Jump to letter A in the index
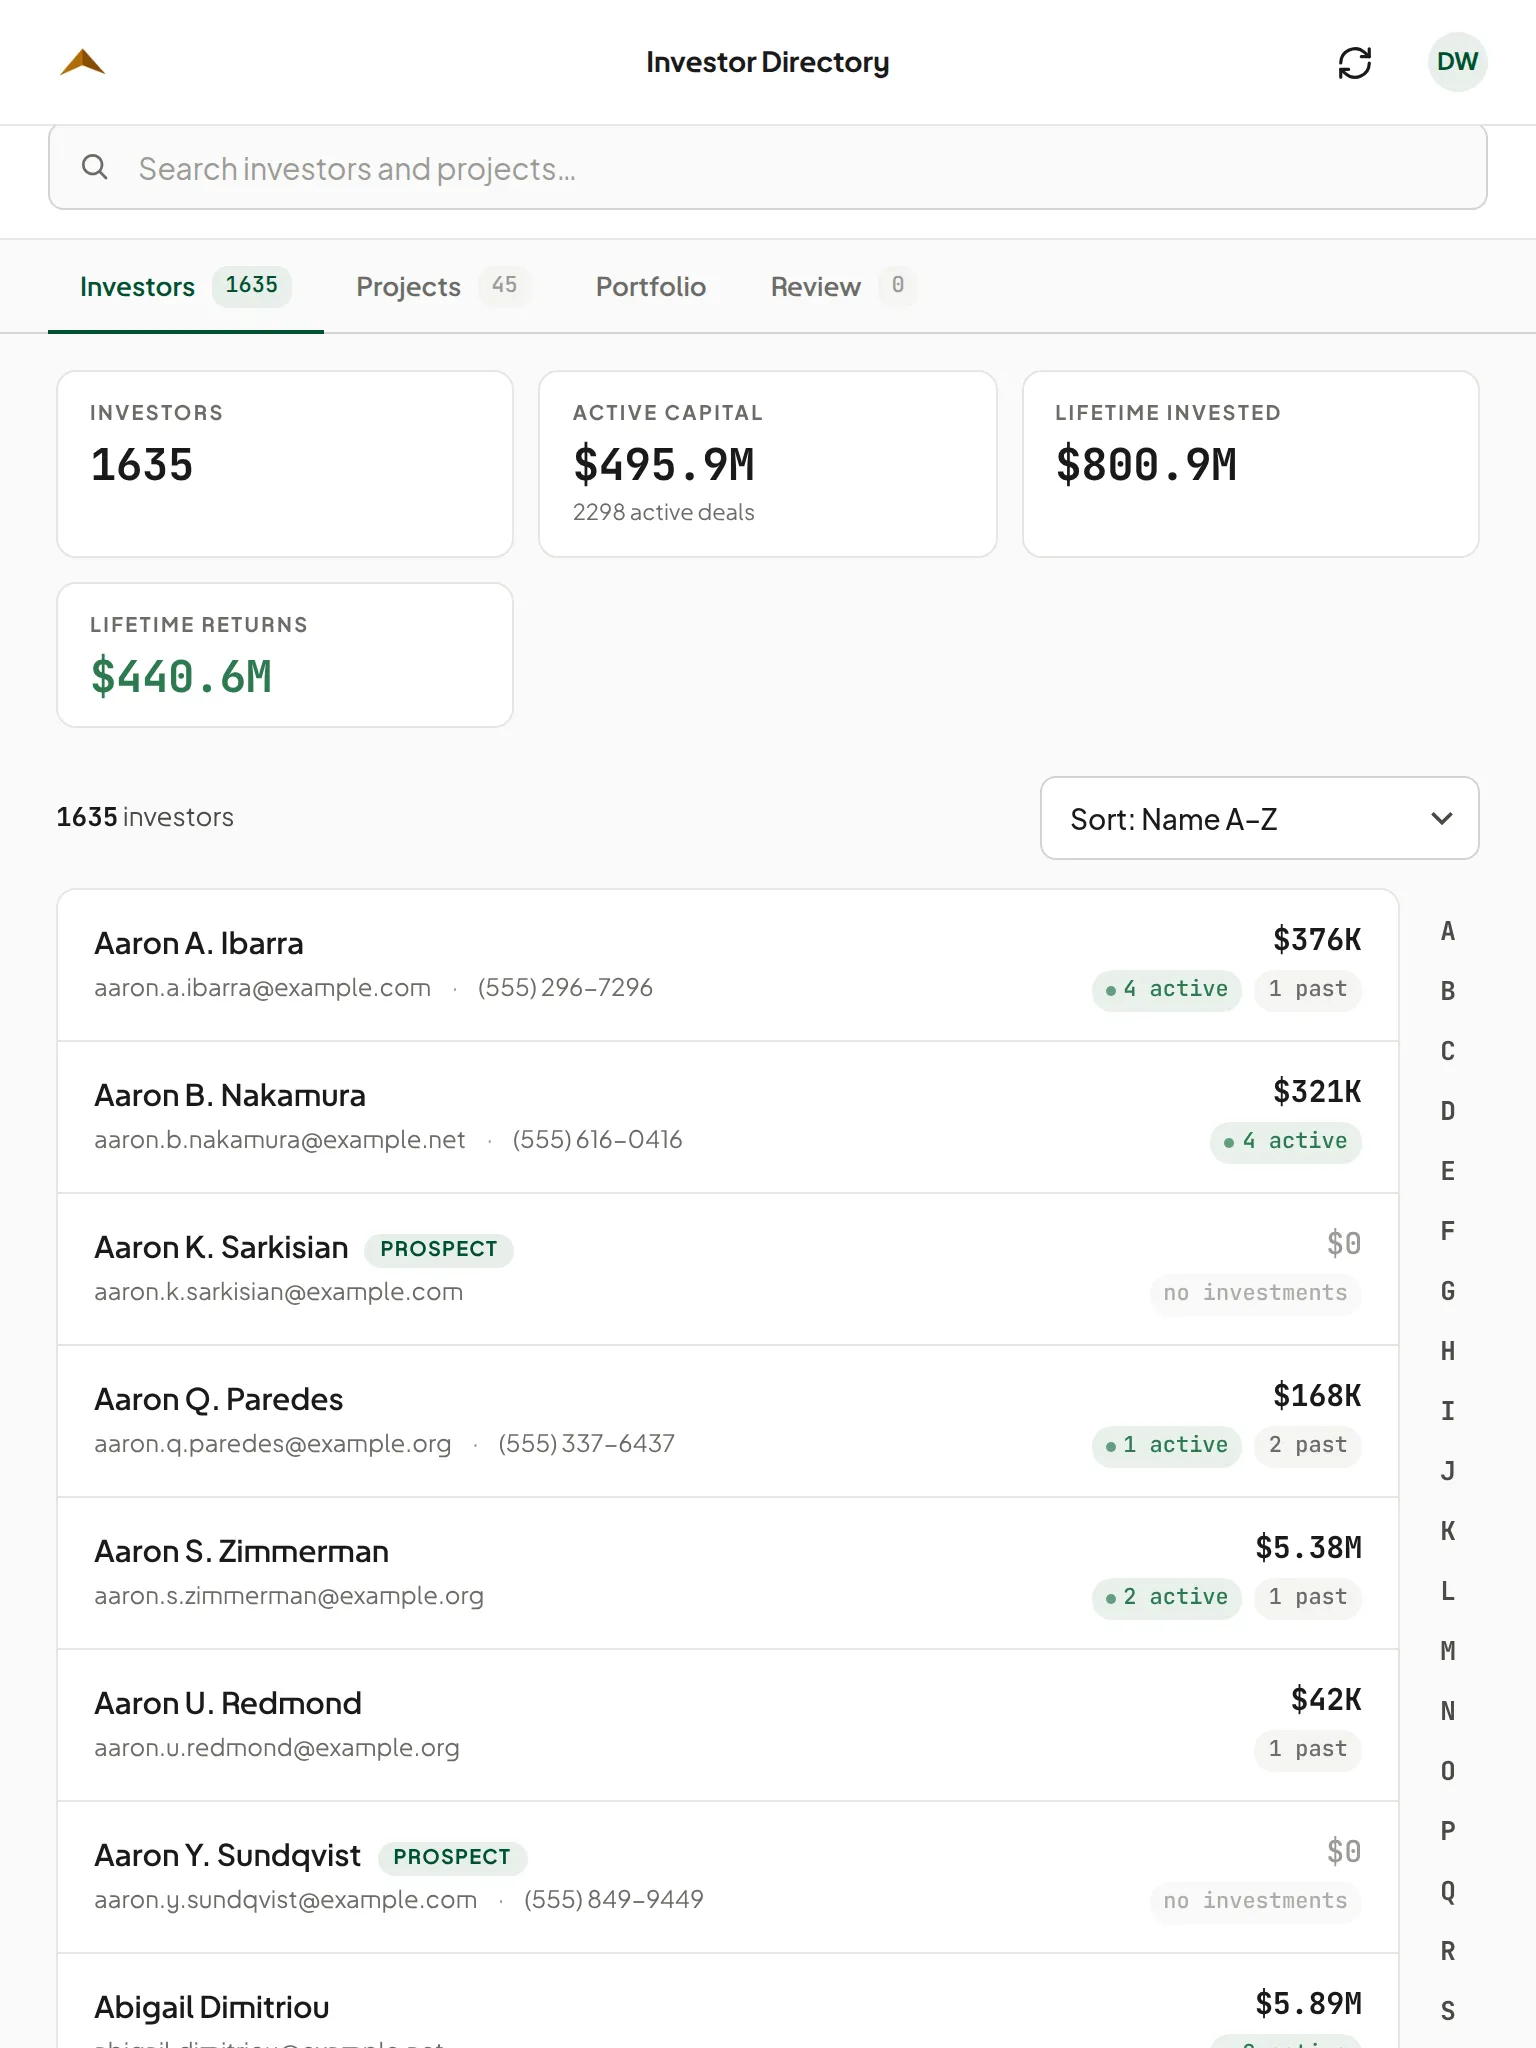Viewport: 1536px width, 2048px height. 1448,931
